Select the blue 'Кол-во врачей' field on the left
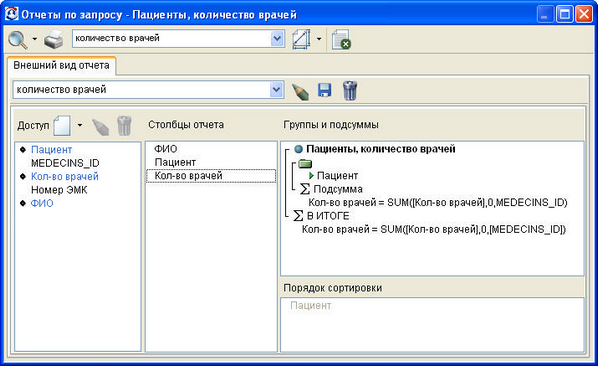The width and height of the screenshot is (598, 366). 65,177
